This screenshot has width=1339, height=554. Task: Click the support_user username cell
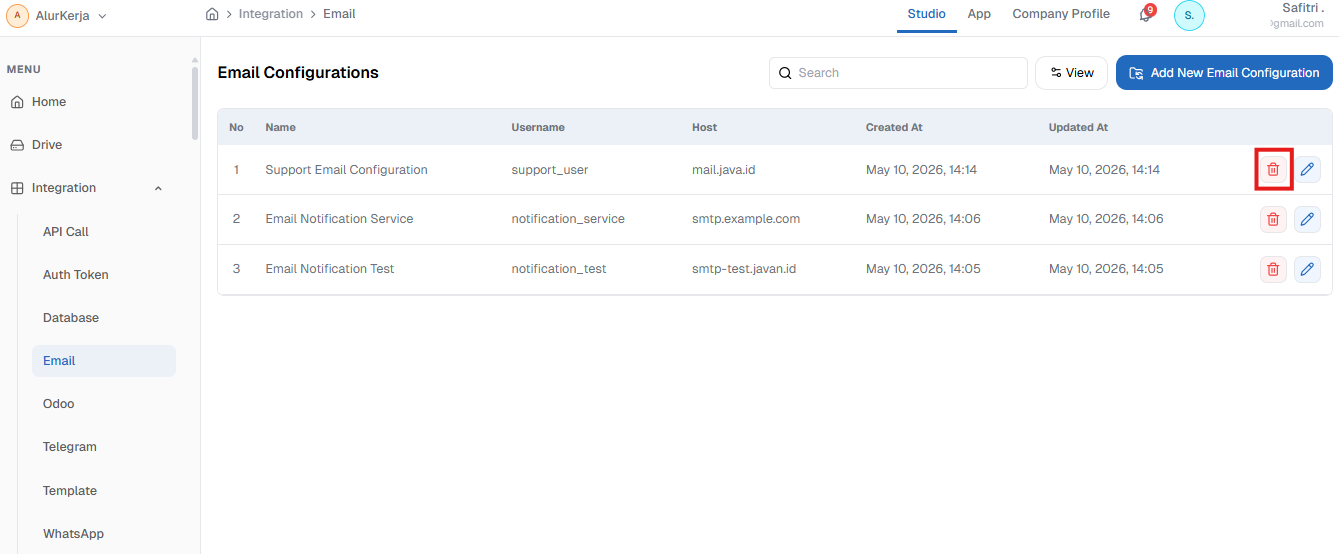pyautogui.click(x=550, y=170)
